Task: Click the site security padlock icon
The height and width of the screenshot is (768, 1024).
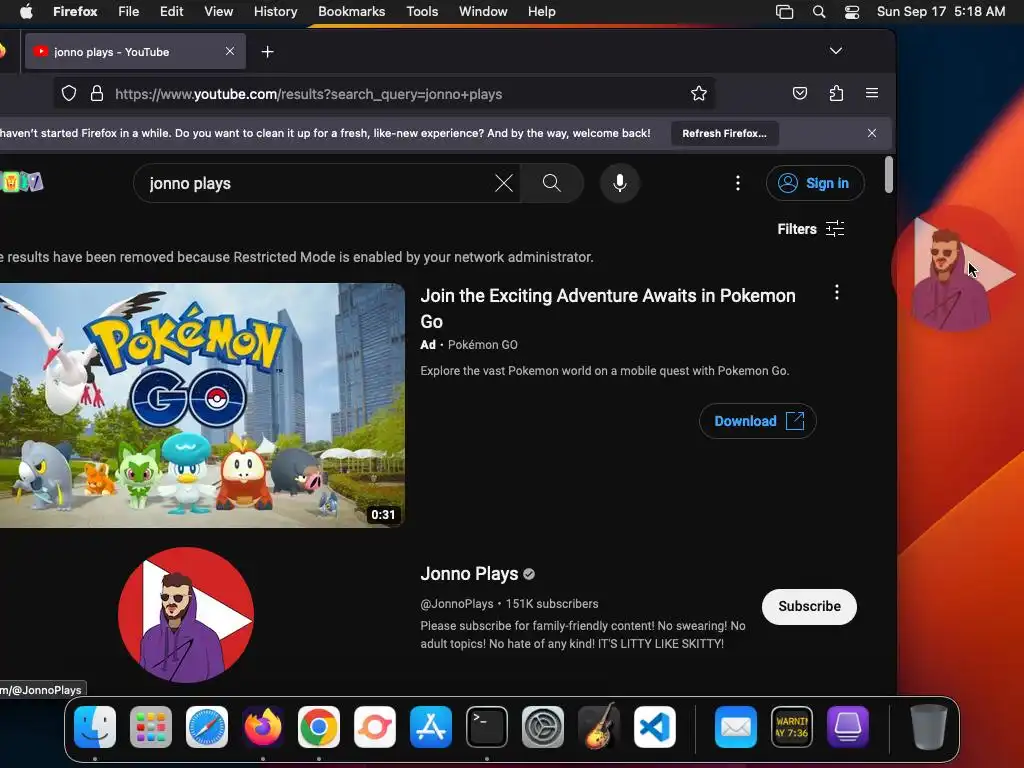Action: (97, 93)
